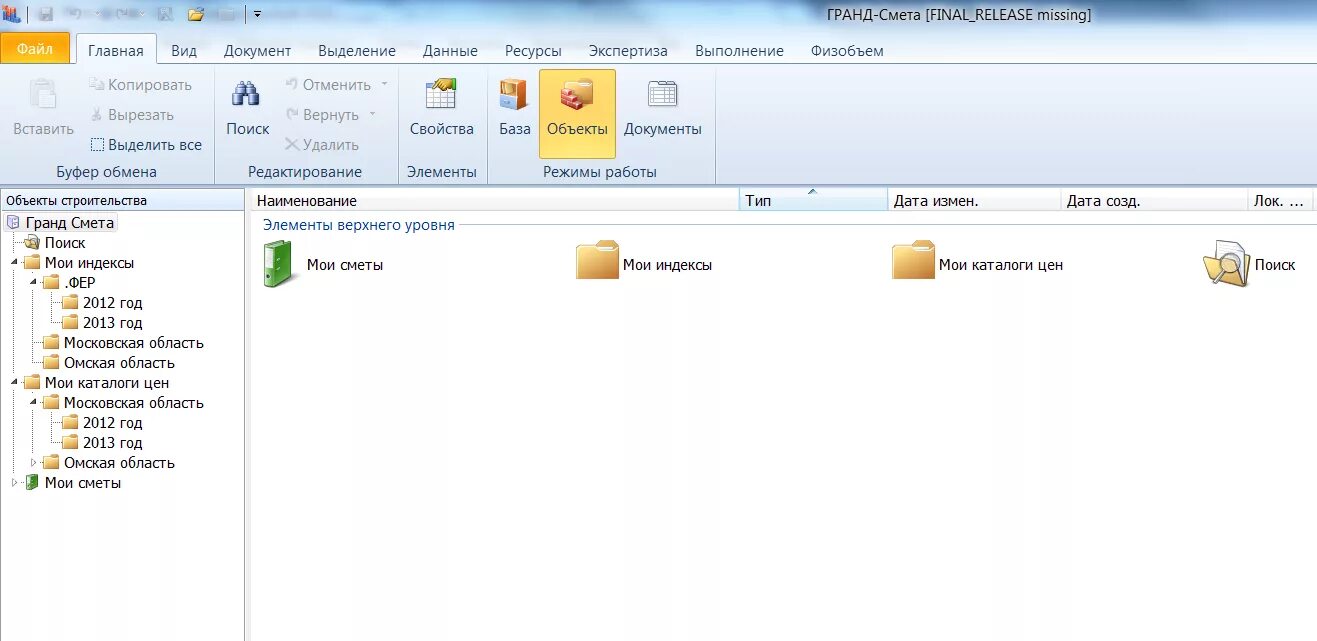Click the Лок. column header
This screenshot has height=641, width=1317.
(x=1279, y=201)
